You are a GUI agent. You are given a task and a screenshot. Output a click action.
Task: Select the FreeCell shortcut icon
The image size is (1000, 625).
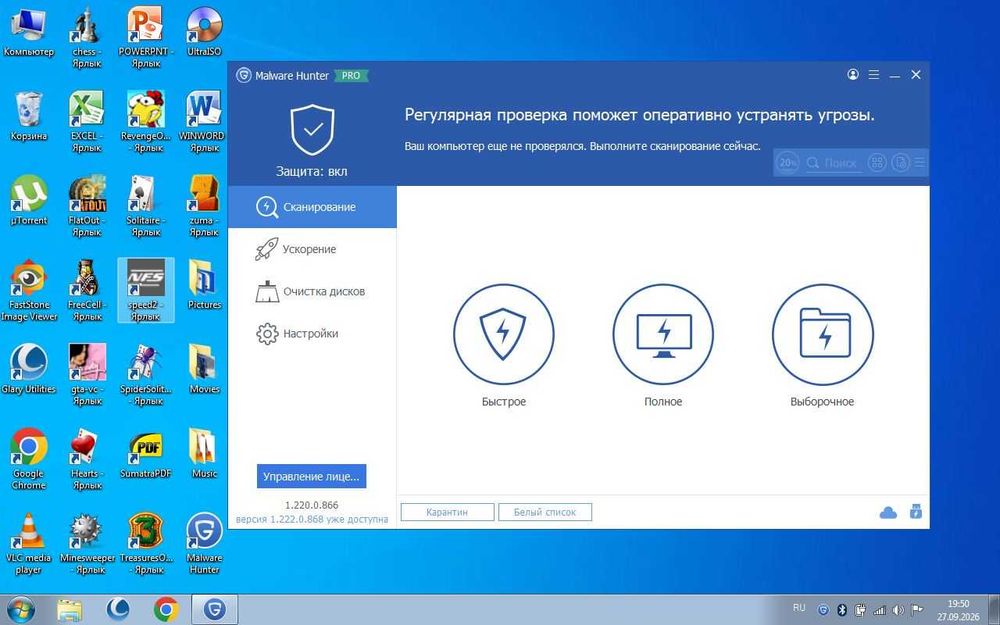[x=86, y=290]
